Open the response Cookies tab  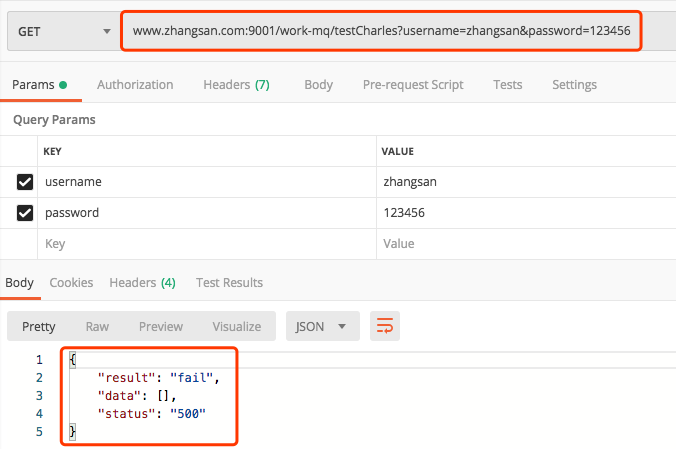(x=71, y=283)
